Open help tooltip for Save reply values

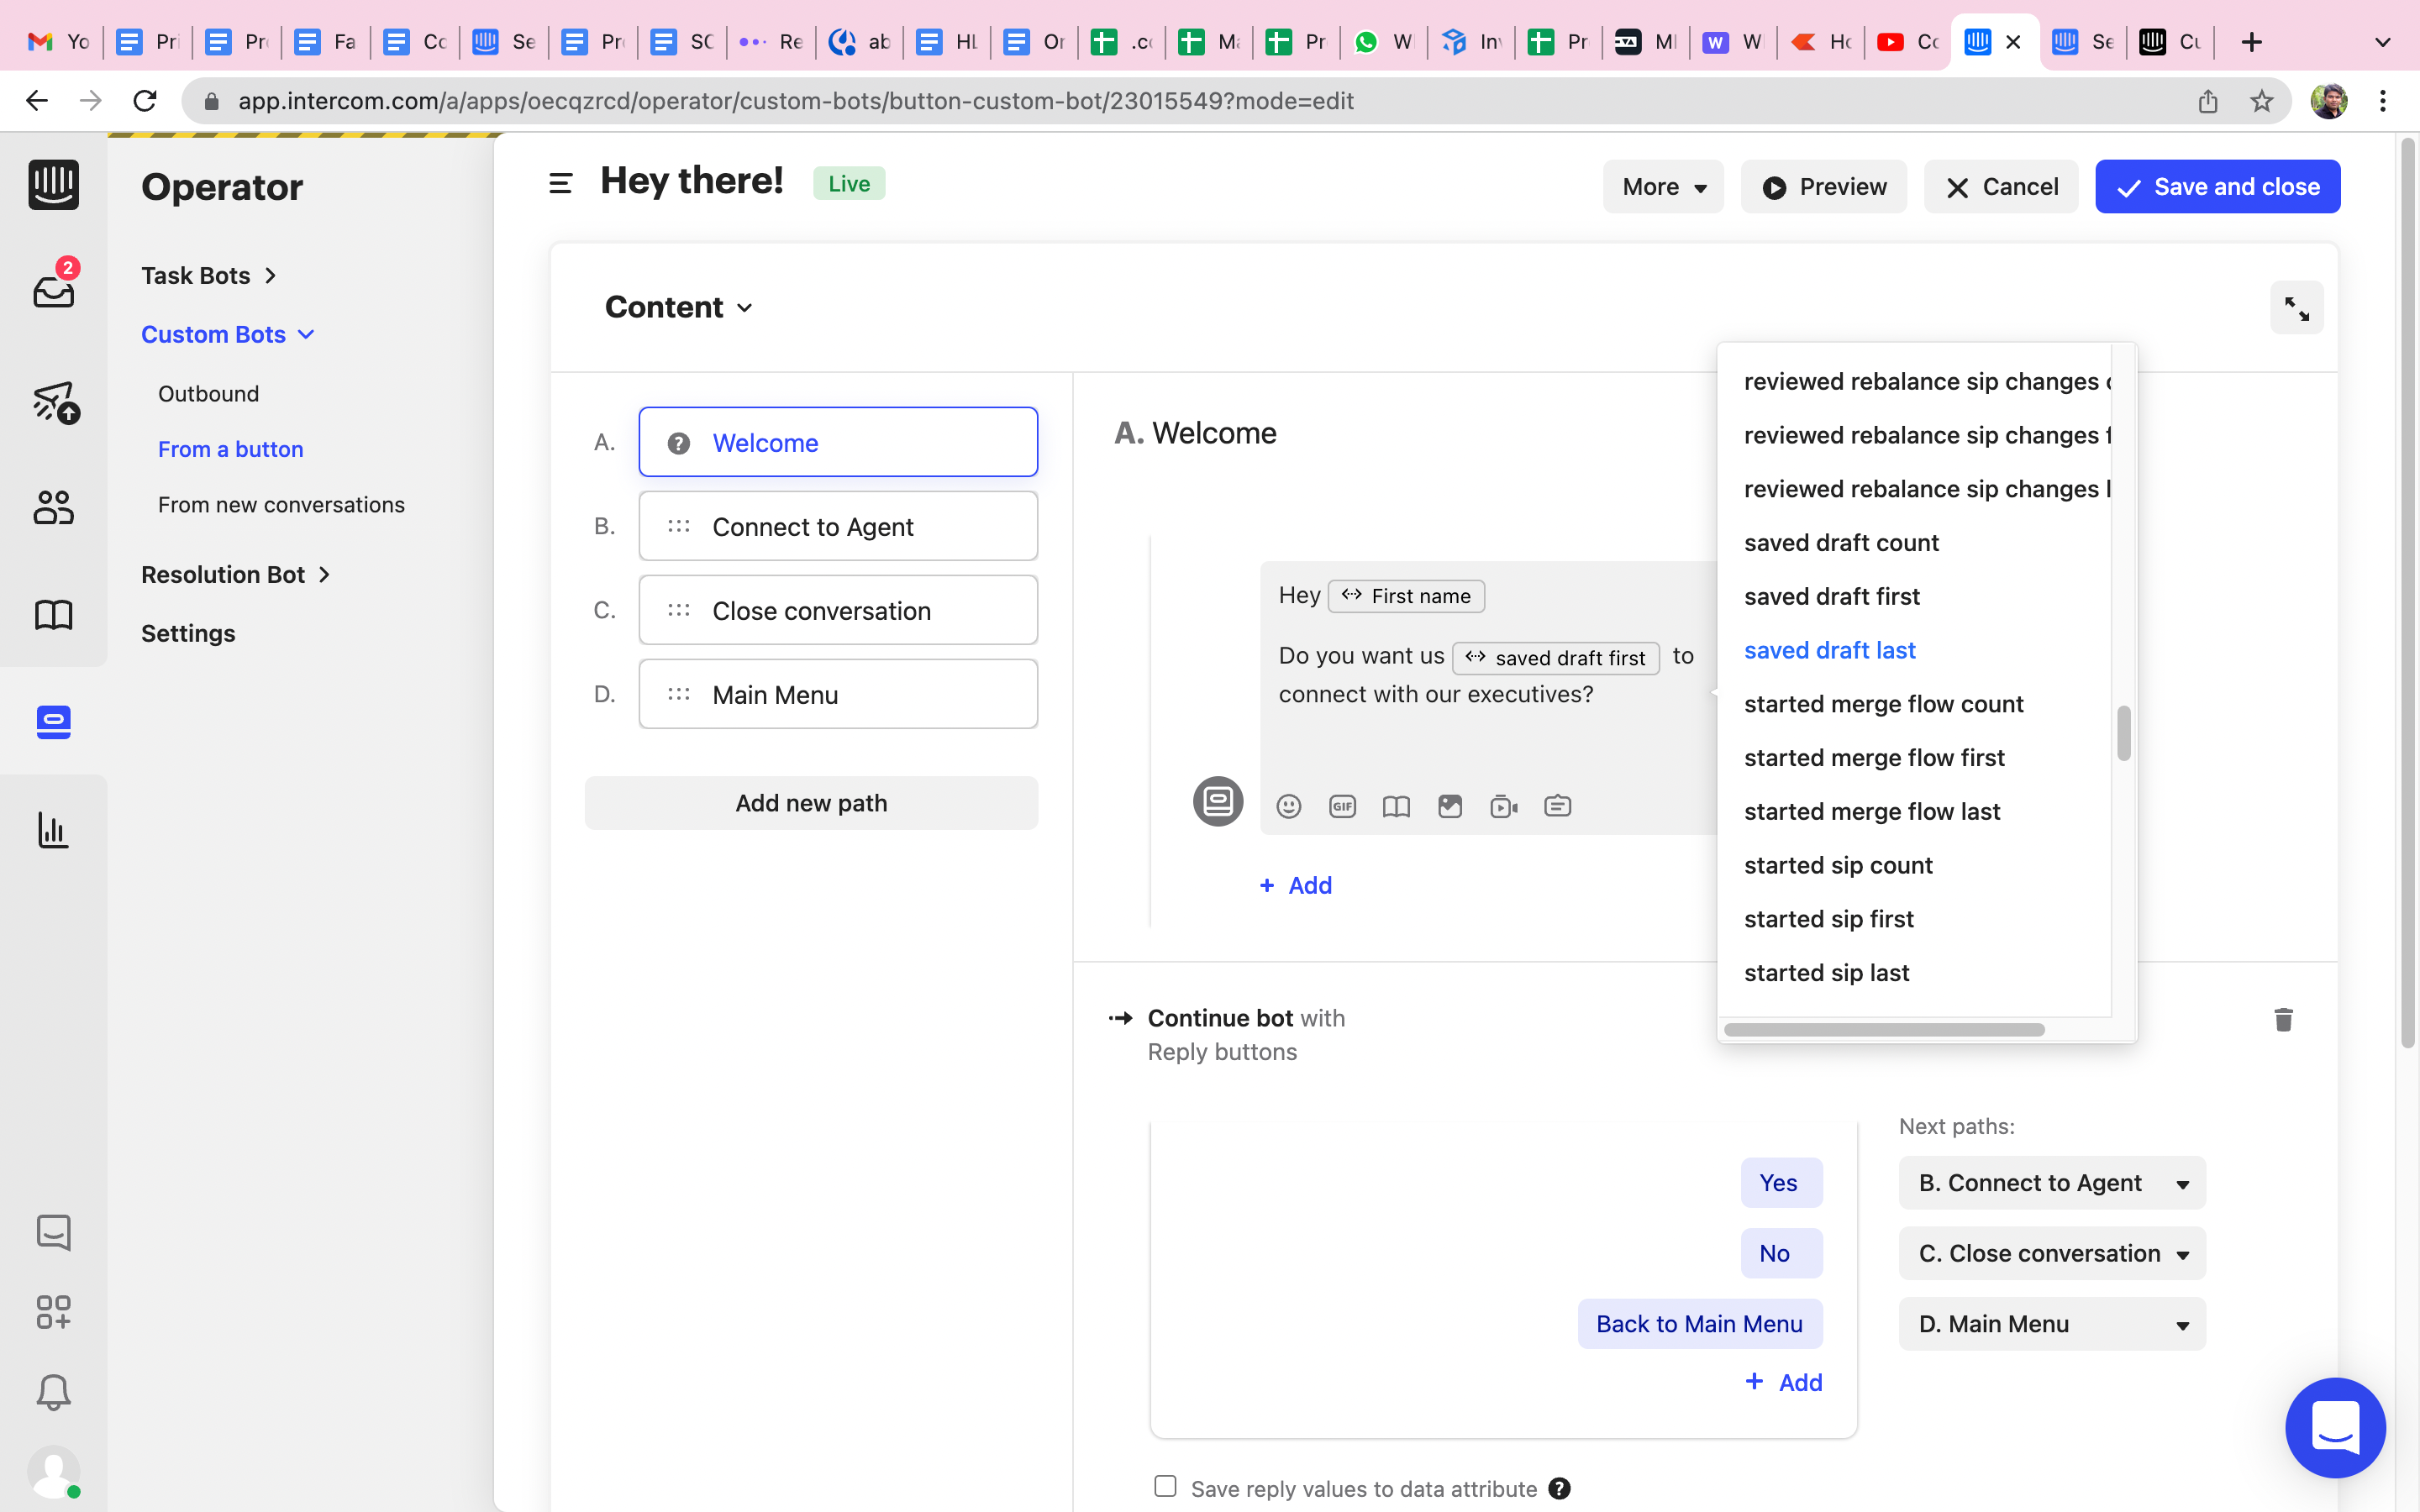coord(1559,1488)
